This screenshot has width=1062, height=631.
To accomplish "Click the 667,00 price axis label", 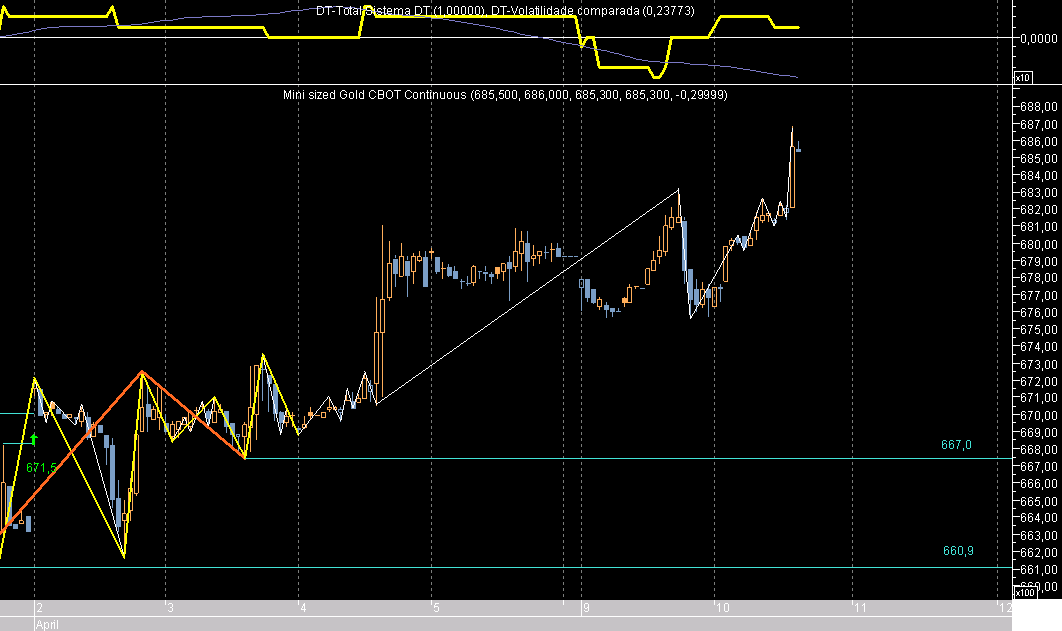I will (1039, 467).
